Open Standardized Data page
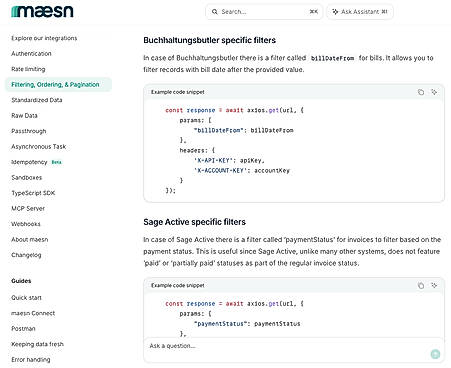Viewport: 451px width, 368px height. pos(37,100)
